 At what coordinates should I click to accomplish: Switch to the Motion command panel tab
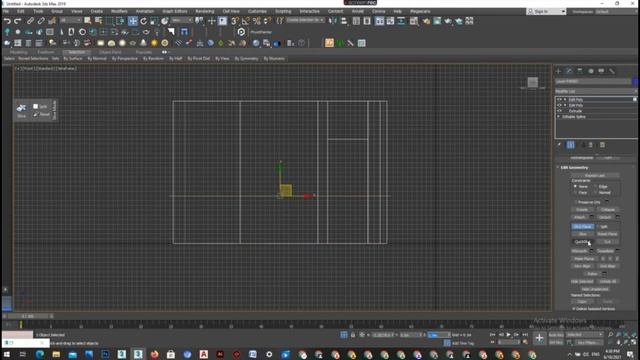click(591, 71)
